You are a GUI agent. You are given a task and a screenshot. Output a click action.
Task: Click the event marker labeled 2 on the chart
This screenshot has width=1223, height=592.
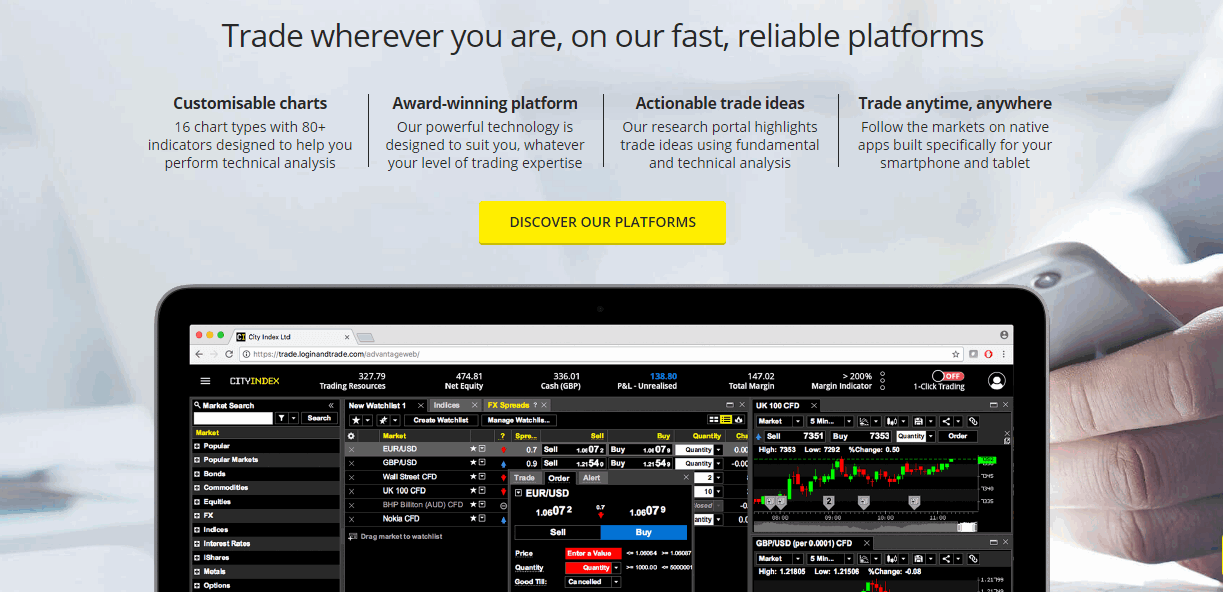click(x=829, y=501)
